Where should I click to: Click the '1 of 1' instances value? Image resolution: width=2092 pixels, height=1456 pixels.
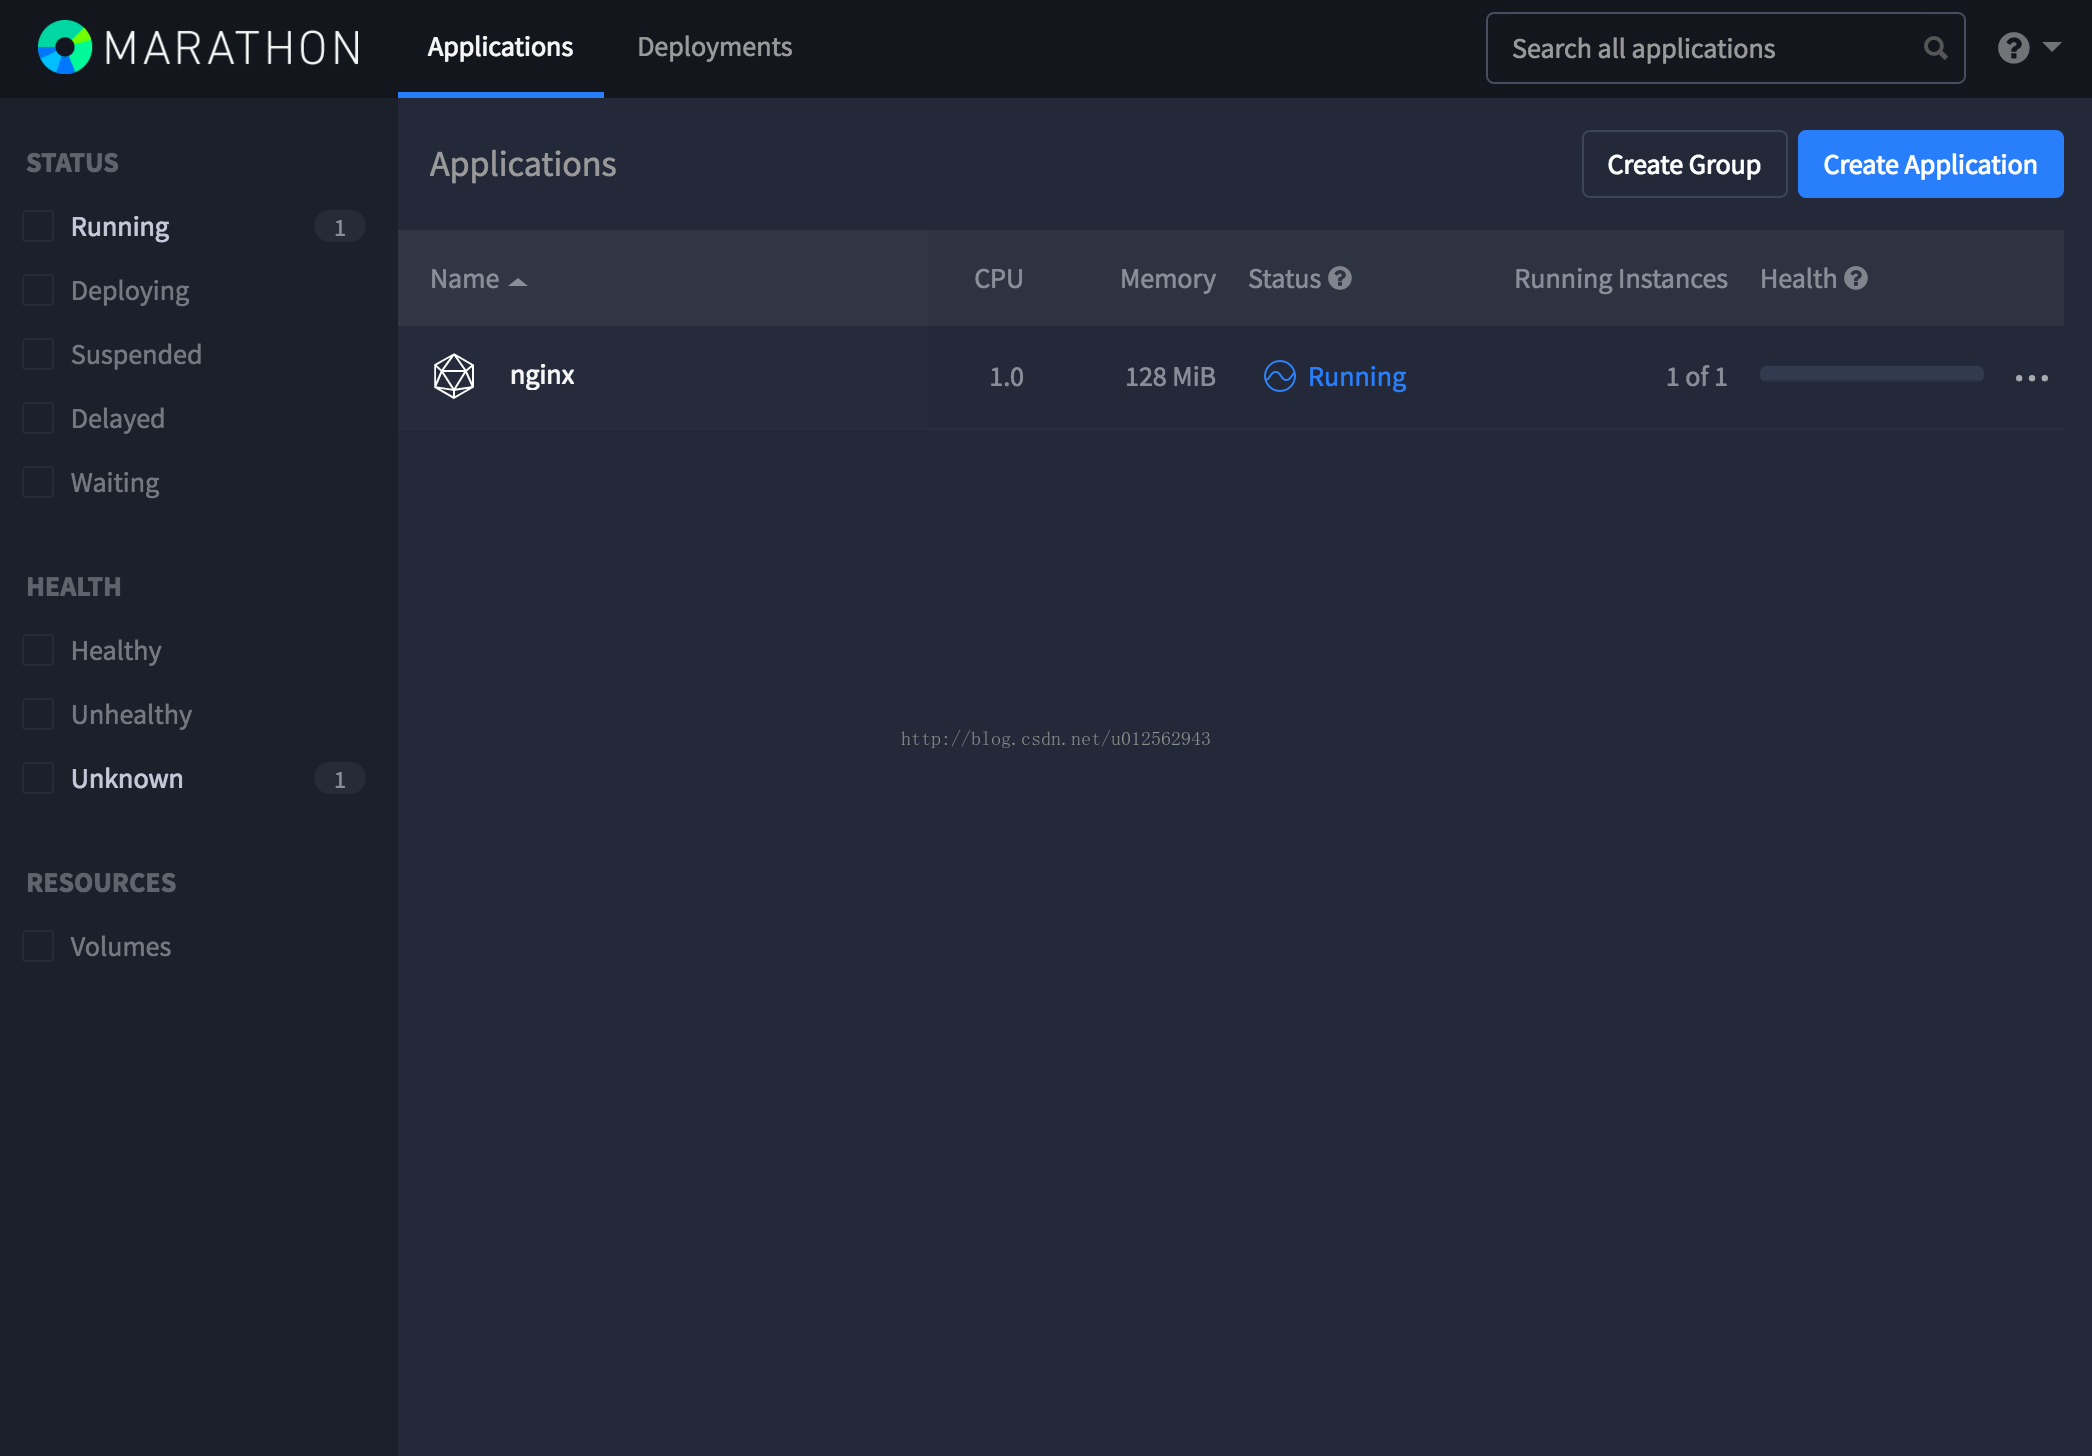click(x=1696, y=376)
